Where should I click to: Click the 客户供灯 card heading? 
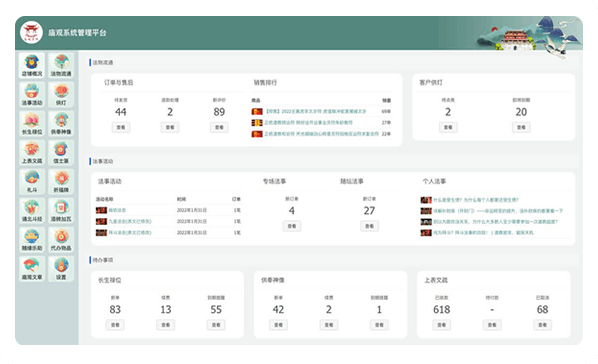point(431,82)
